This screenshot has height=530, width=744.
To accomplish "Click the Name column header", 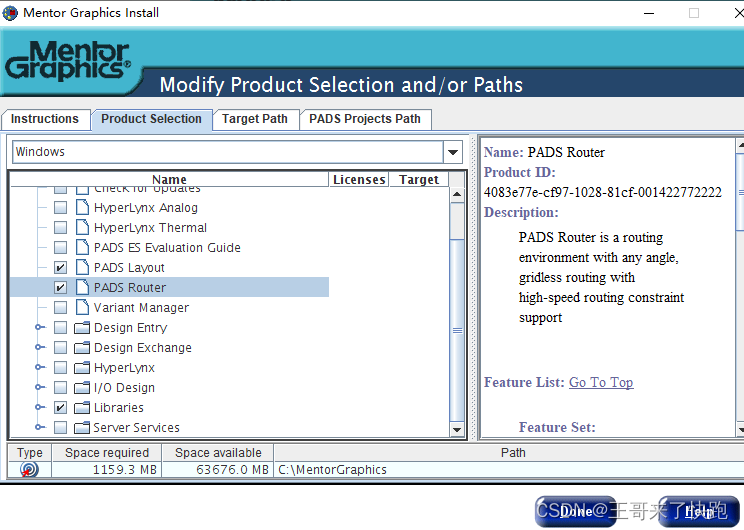I will 169,179.
